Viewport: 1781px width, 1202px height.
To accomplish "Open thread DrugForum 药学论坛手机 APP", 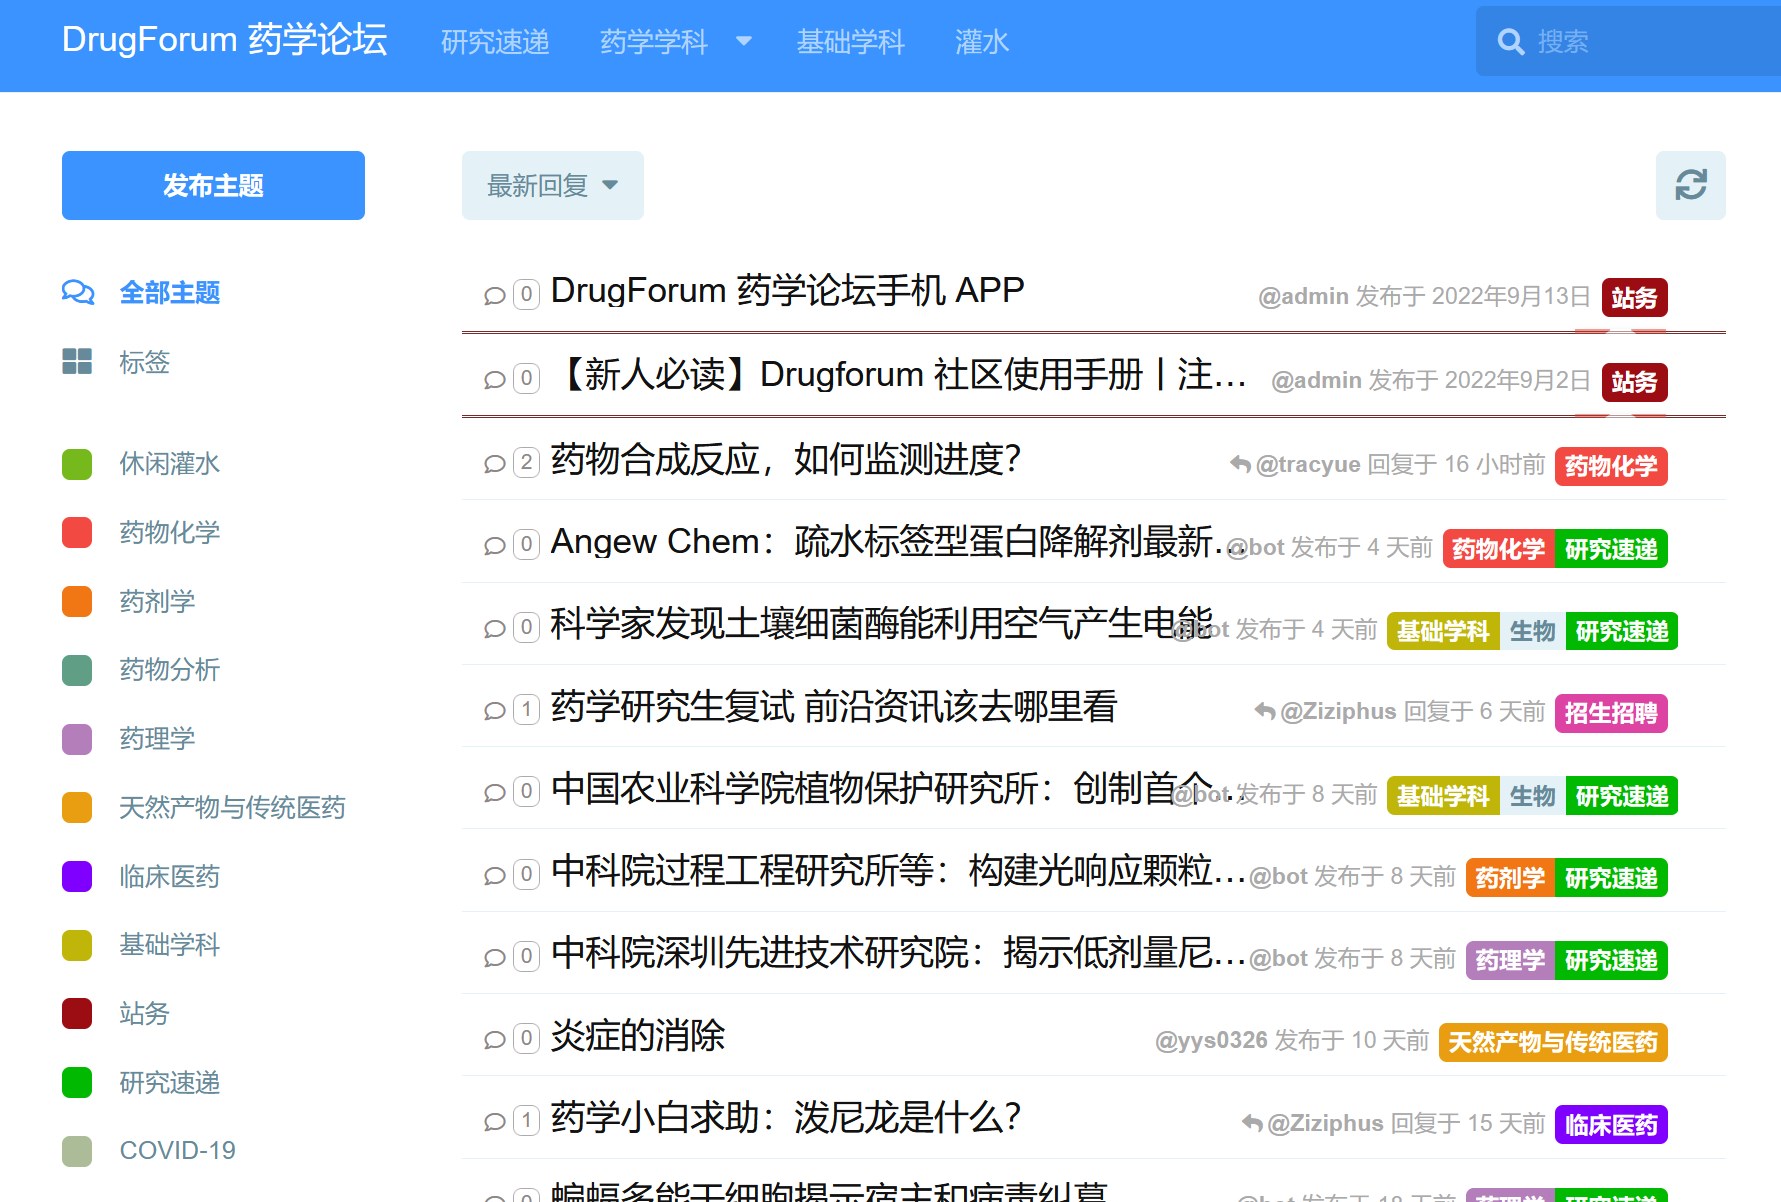I will (x=787, y=290).
